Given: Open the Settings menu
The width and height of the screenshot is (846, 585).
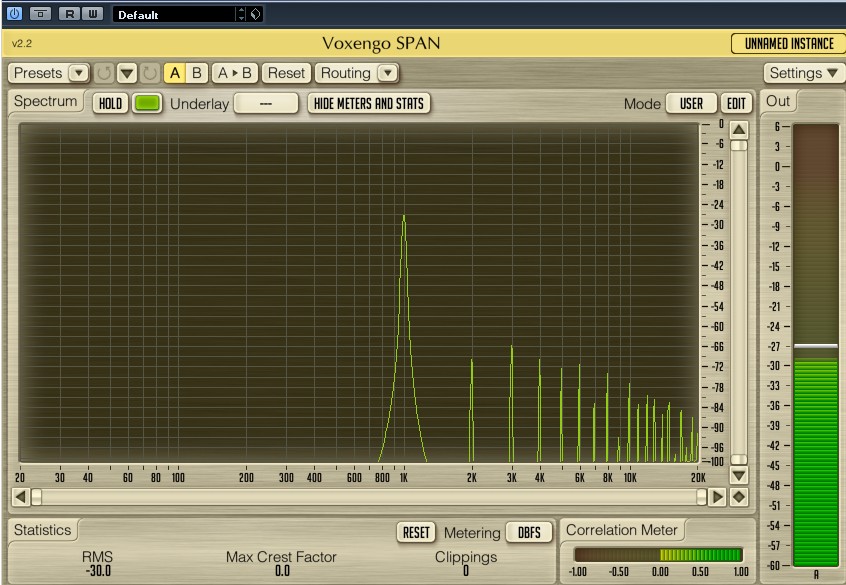Looking at the screenshot, I should pos(802,73).
